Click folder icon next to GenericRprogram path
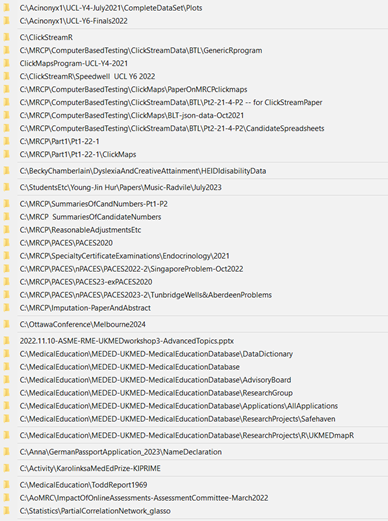The width and height of the screenshot is (388, 521). pyautogui.click(x=6, y=50)
